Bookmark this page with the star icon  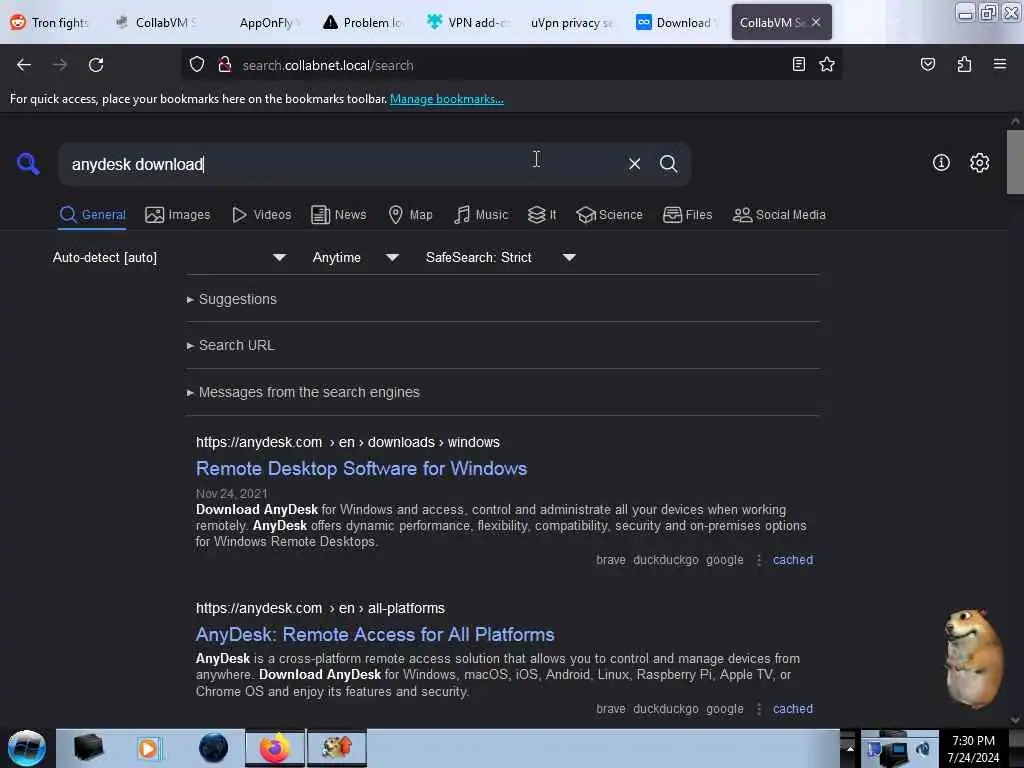coord(827,64)
